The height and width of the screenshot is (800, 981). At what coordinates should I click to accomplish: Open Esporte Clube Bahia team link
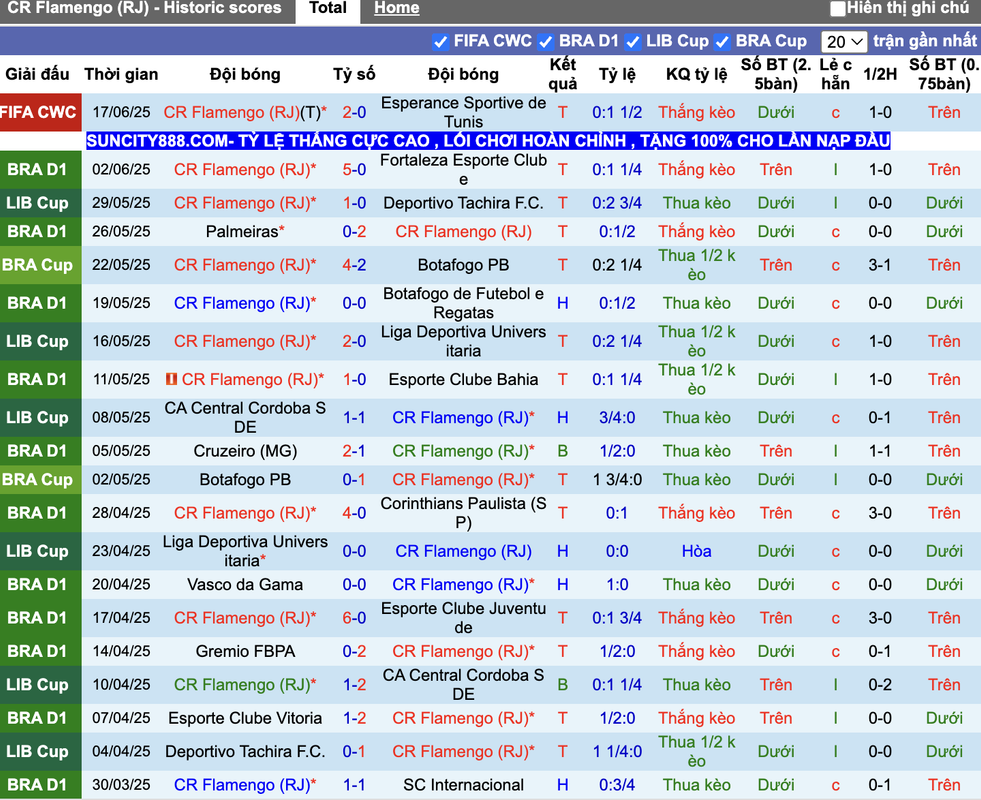click(464, 380)
